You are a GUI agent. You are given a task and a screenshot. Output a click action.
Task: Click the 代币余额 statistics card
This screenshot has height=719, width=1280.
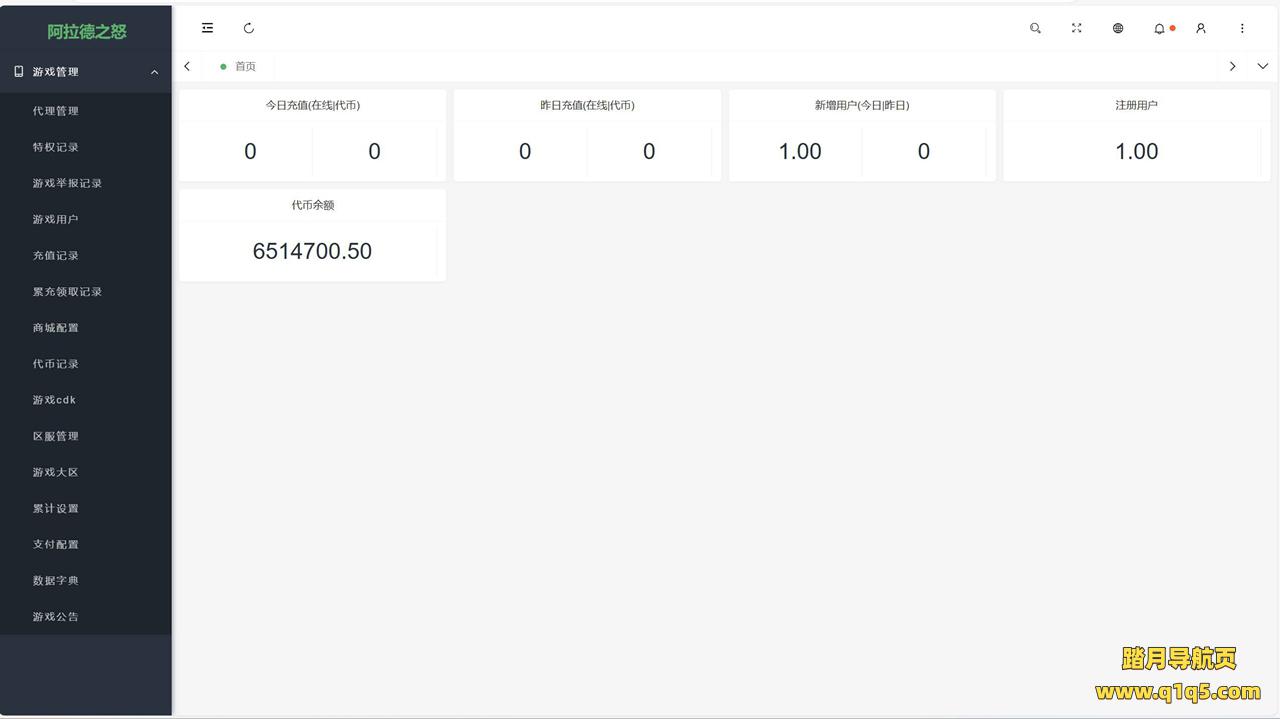(312, 236)
